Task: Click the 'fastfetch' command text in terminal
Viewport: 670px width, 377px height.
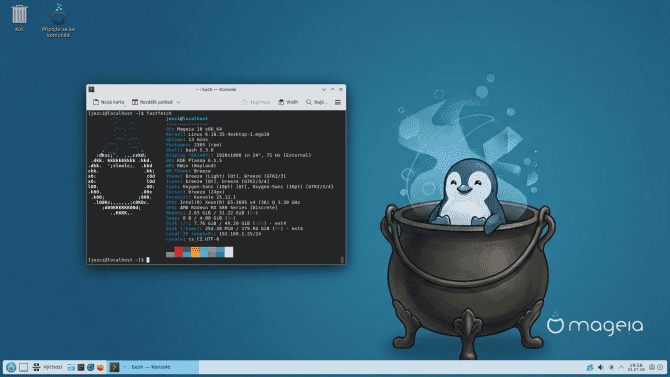Action: click(x=159, y=113)
